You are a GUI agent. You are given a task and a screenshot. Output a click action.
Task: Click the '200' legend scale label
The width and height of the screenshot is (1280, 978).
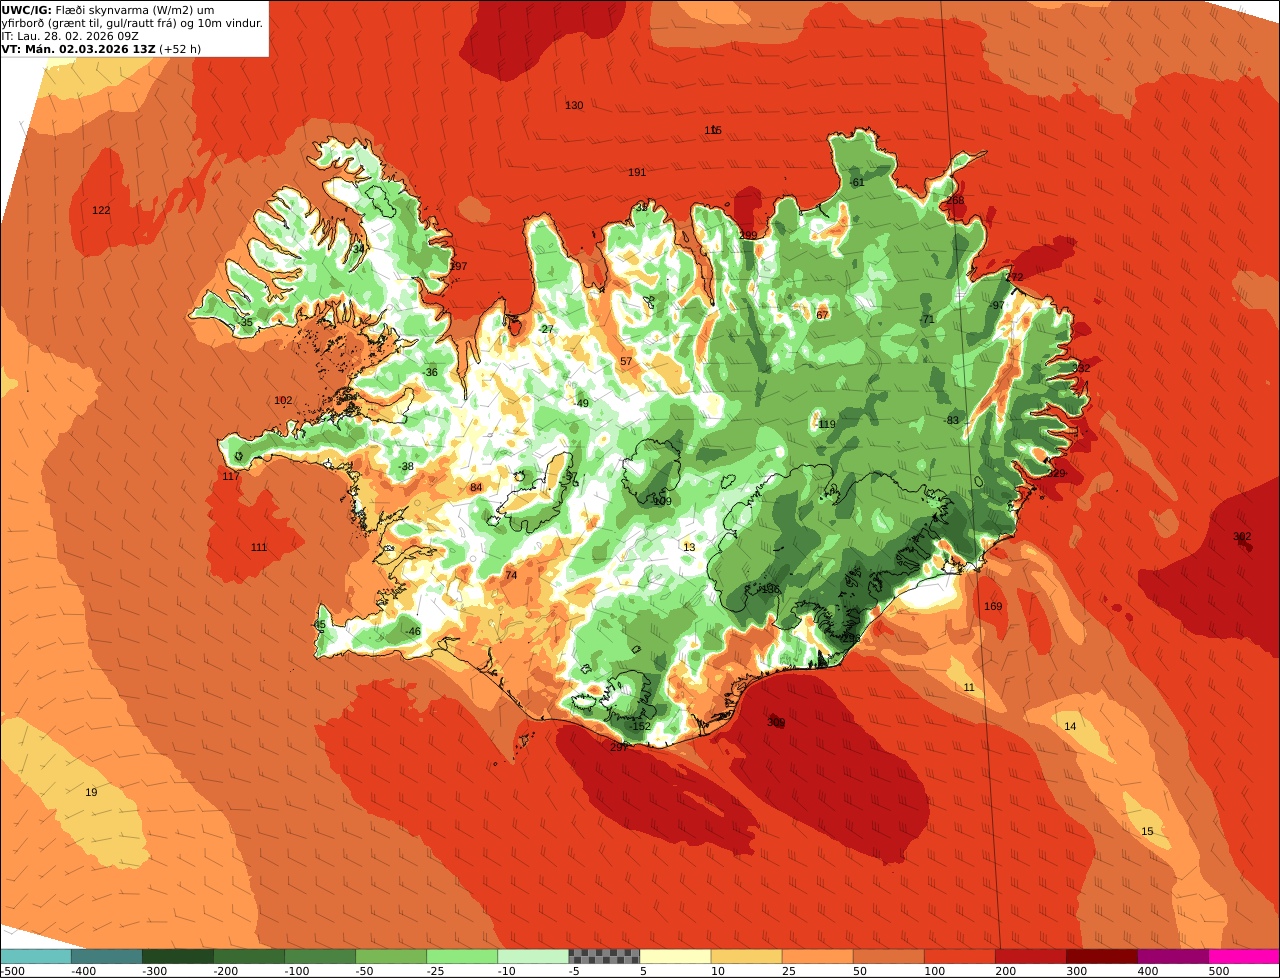(x=1005, y=971)
